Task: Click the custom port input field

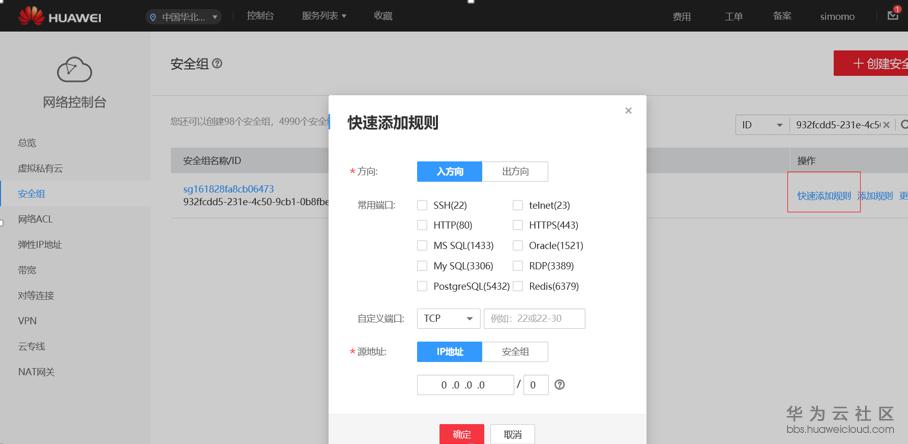Action: pos(534,318)
